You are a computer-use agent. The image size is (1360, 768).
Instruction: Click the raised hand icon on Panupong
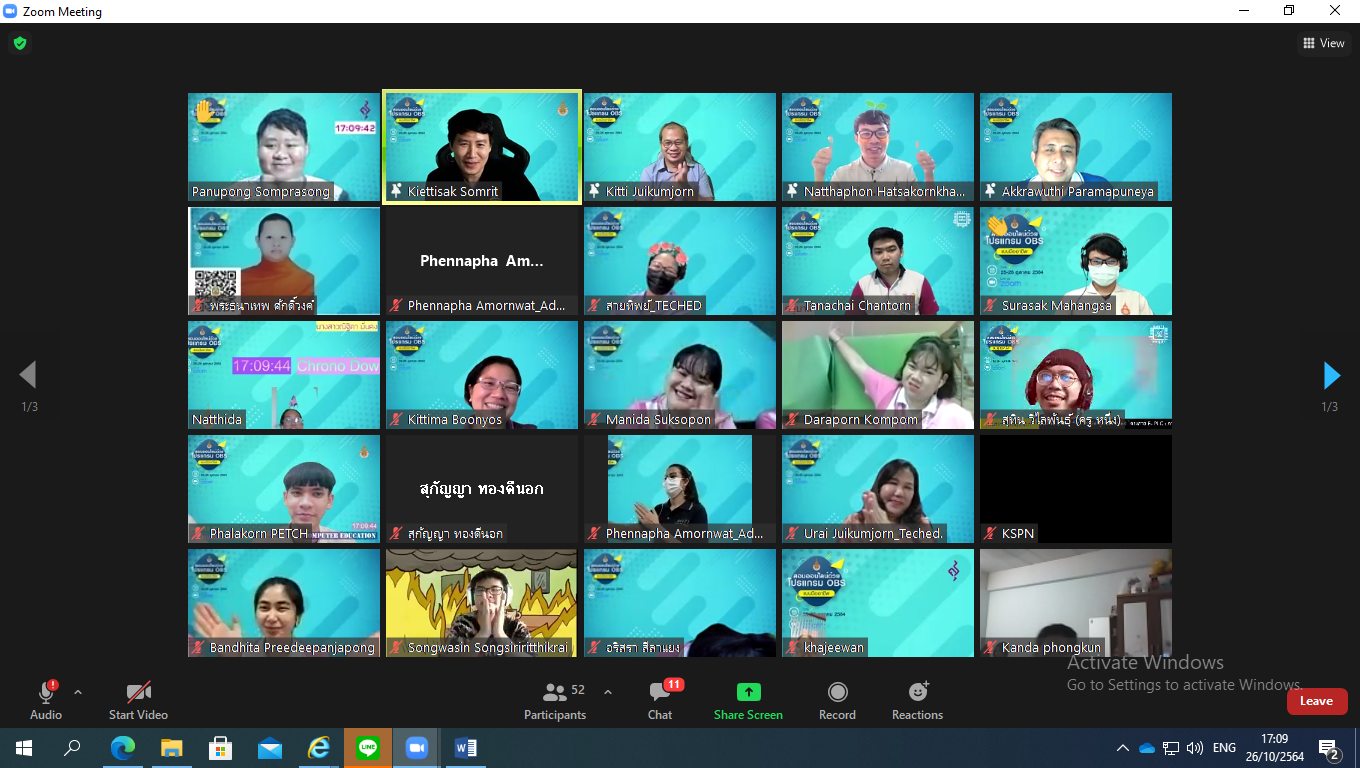pyautogui.click(x=205, y=111)
